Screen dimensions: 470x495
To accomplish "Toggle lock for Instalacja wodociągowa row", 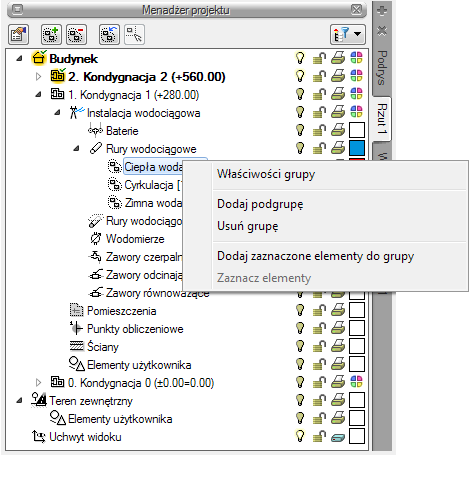I will [319, 112].
